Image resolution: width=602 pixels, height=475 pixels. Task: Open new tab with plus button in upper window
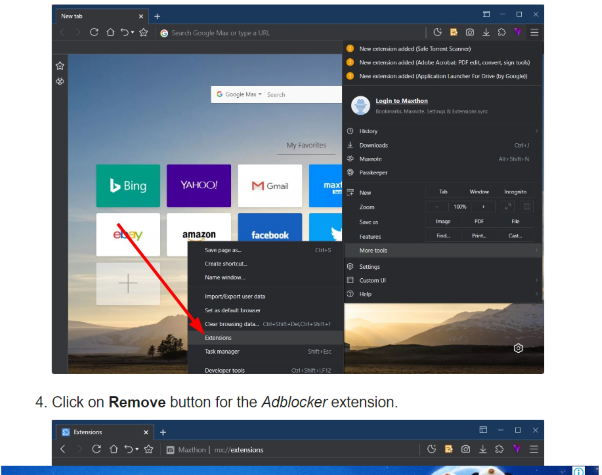[x=157, y=16]
